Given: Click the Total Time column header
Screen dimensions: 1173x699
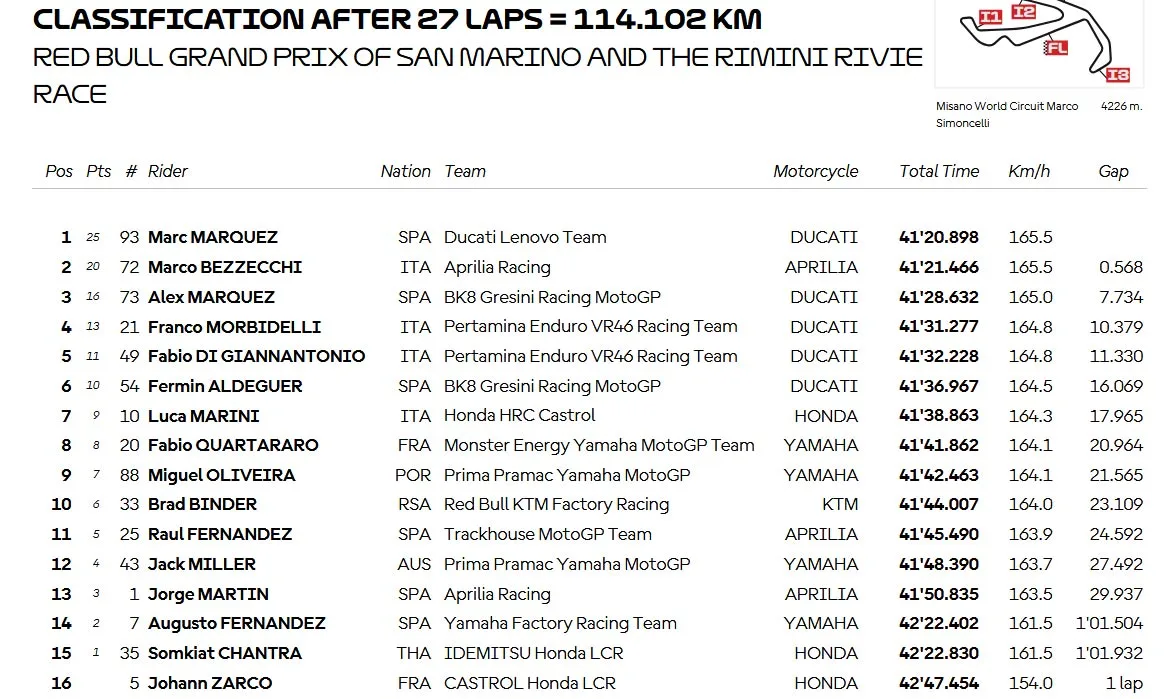Looking at the screenshot, I should tap(939, 171).
